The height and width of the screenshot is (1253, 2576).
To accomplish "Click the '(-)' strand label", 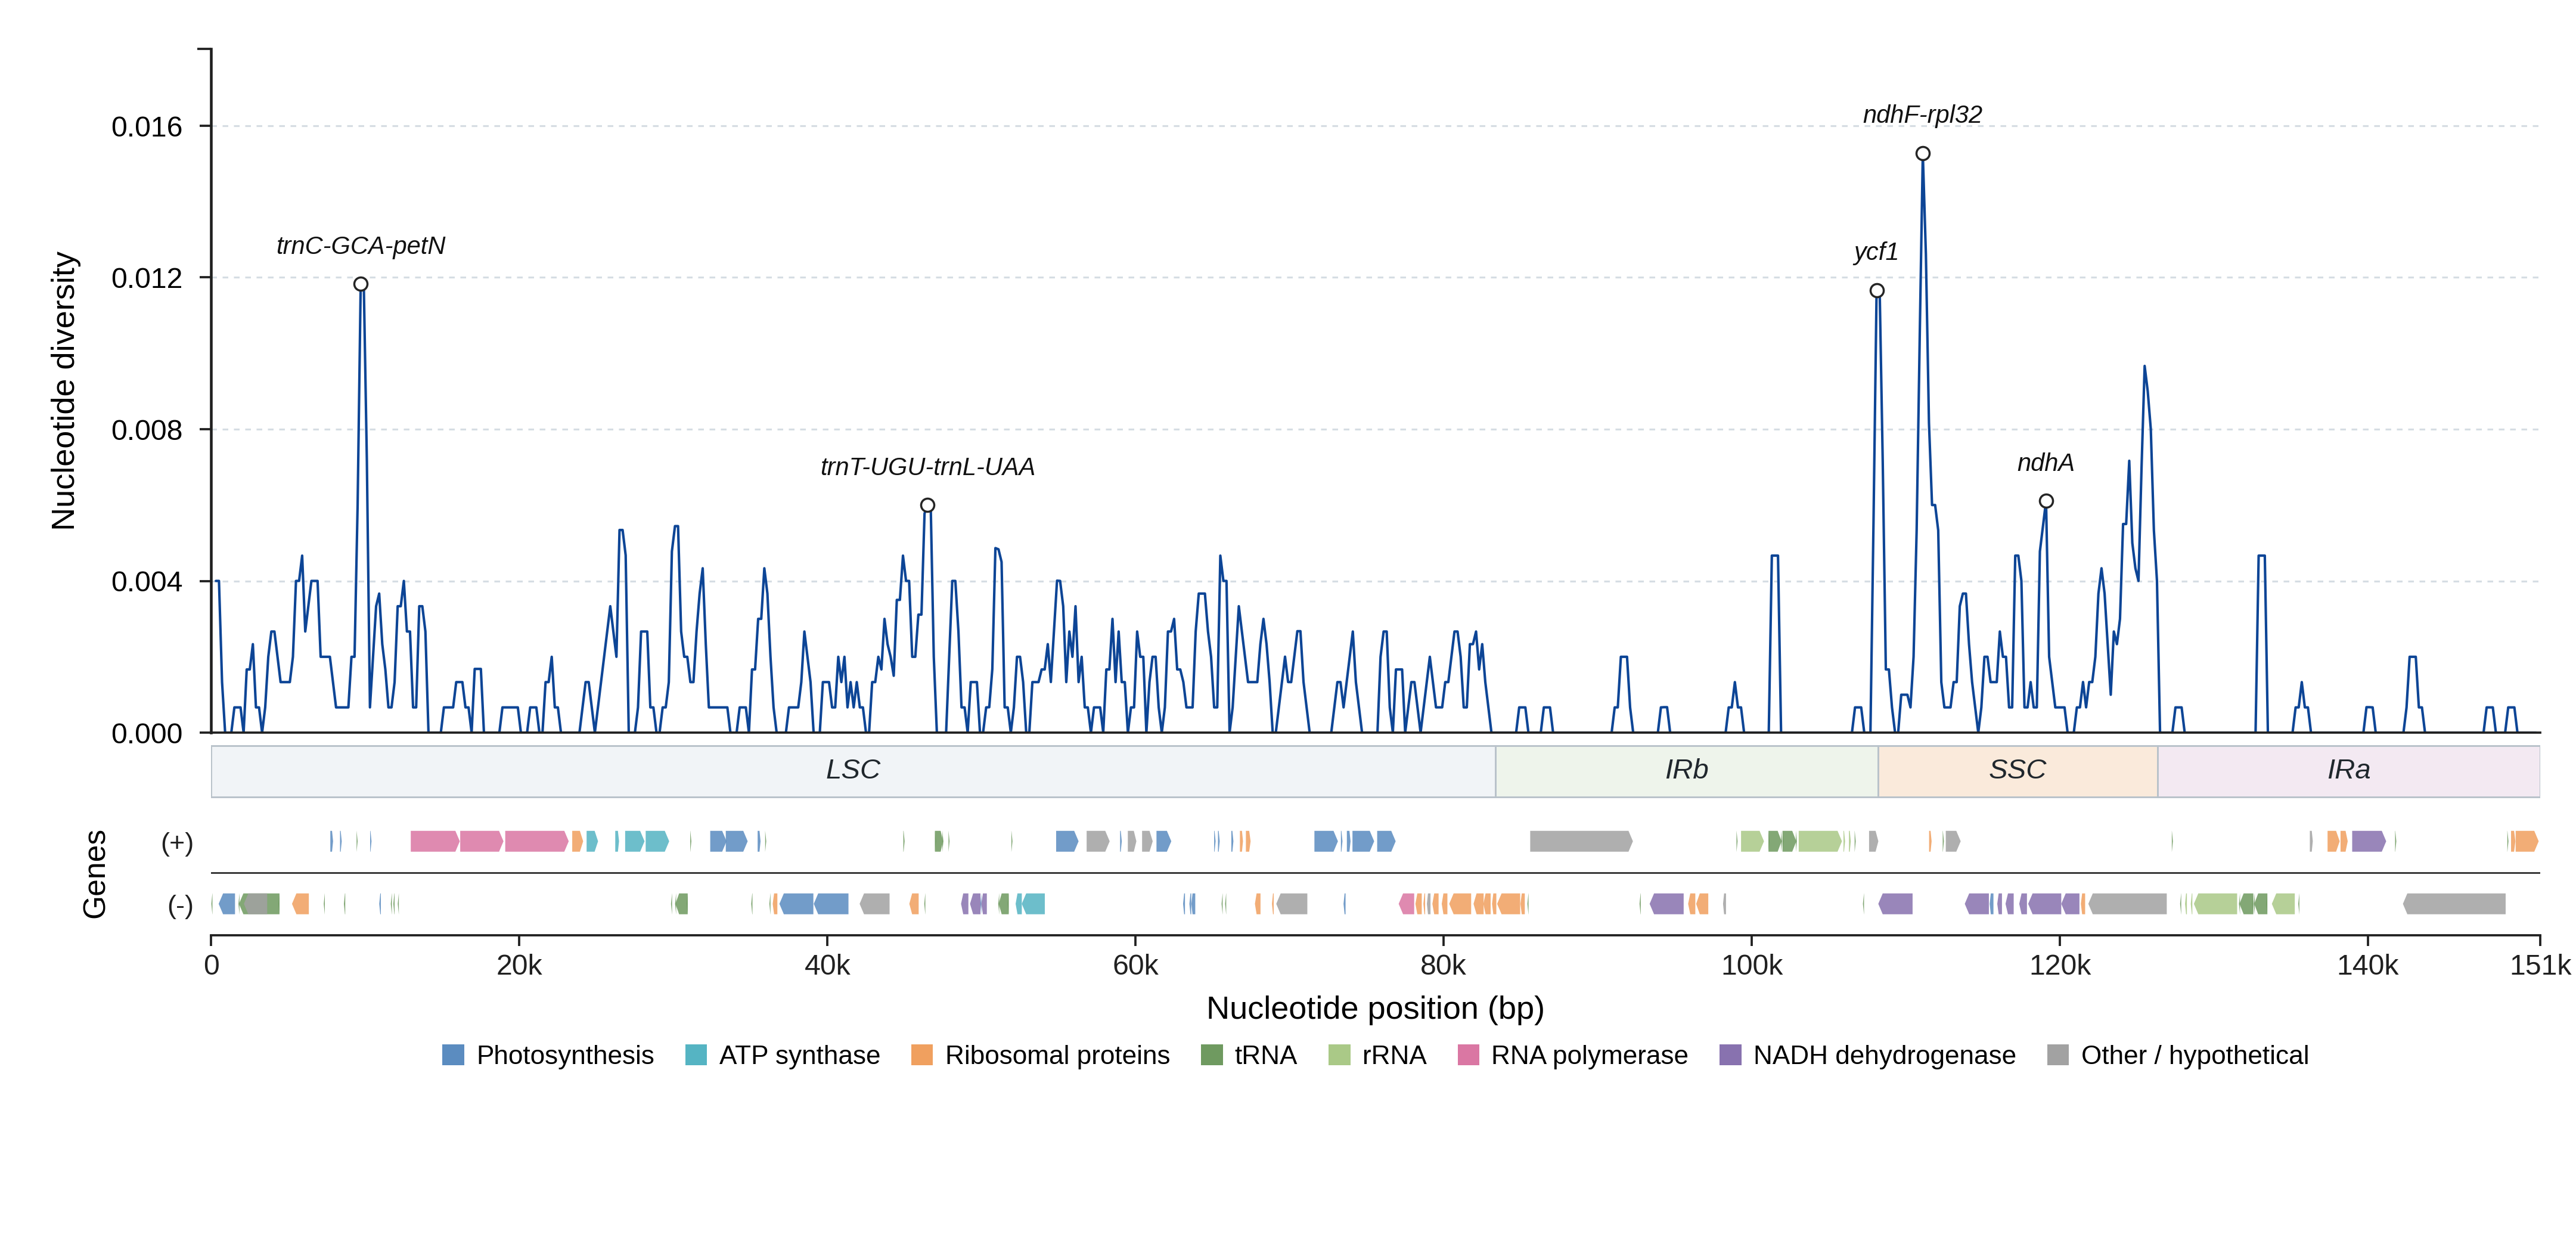I will [180, 906].
